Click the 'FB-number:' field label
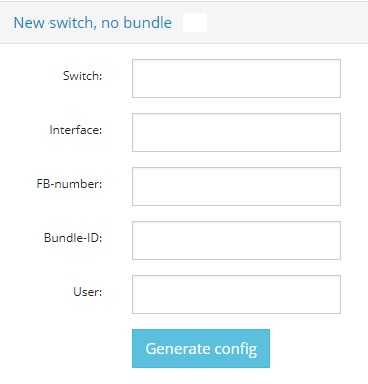Screen dimensions: 368x384 pos(69,184)
